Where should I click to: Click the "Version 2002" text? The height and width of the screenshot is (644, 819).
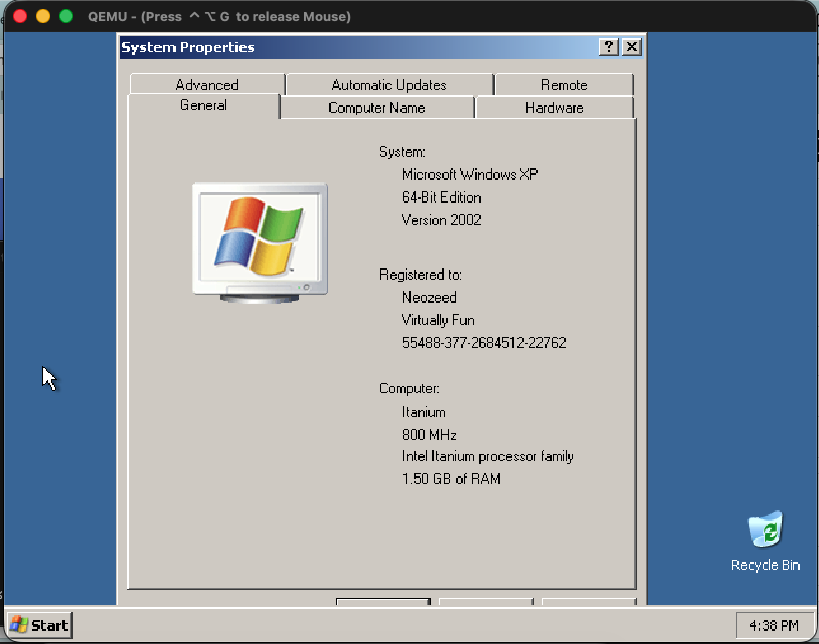pos(441,219)
